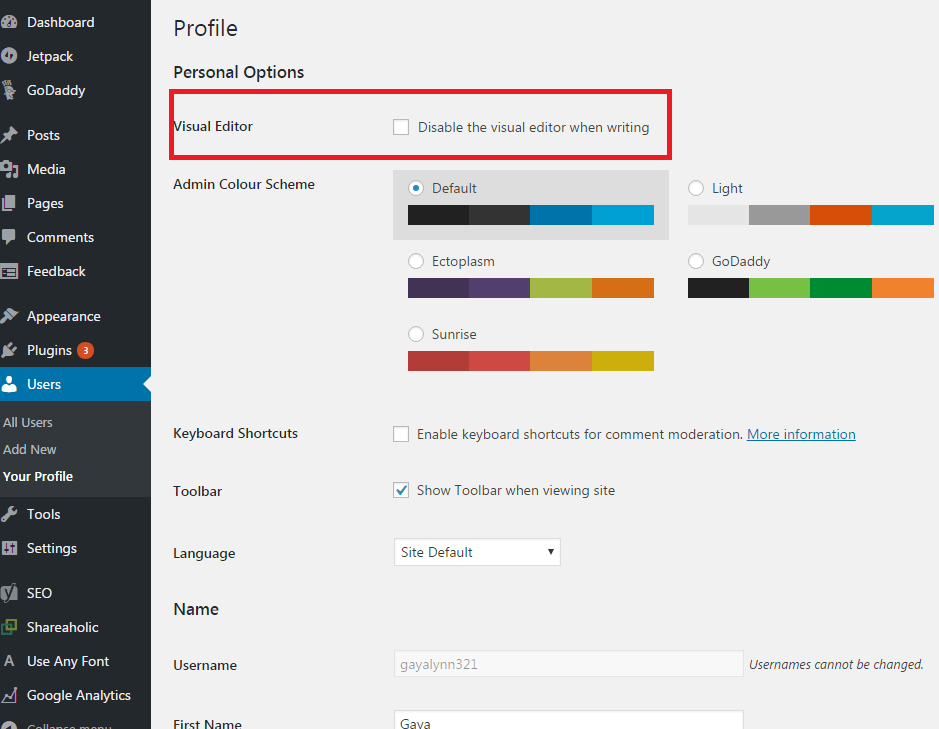Choose the Sunrise admin colour scheme

pos(415,334)
